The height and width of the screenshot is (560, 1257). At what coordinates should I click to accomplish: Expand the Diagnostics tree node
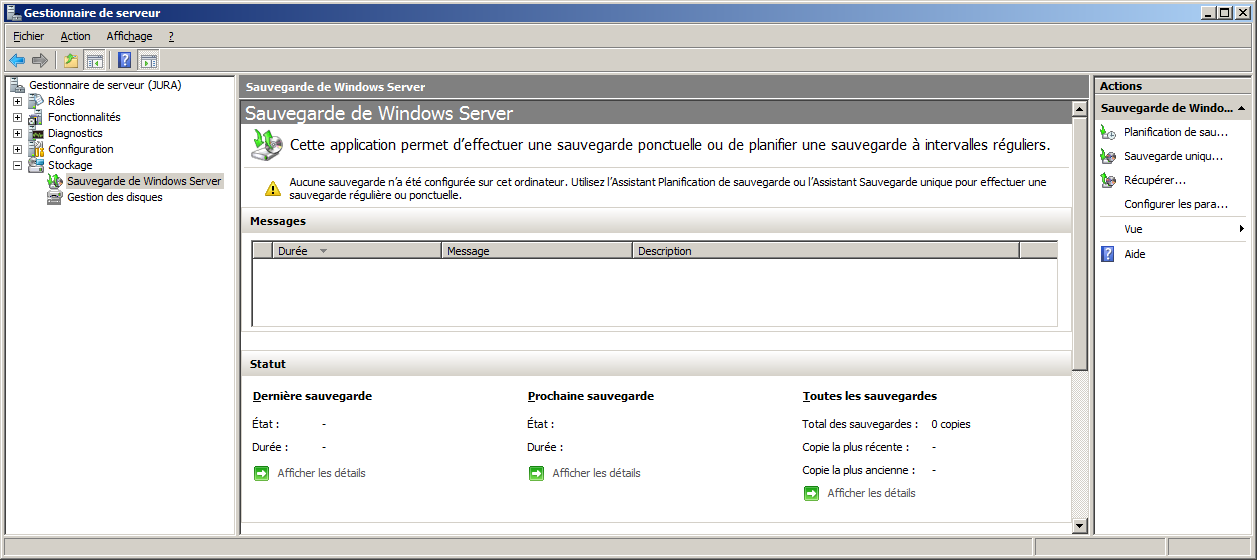point(17,133)
